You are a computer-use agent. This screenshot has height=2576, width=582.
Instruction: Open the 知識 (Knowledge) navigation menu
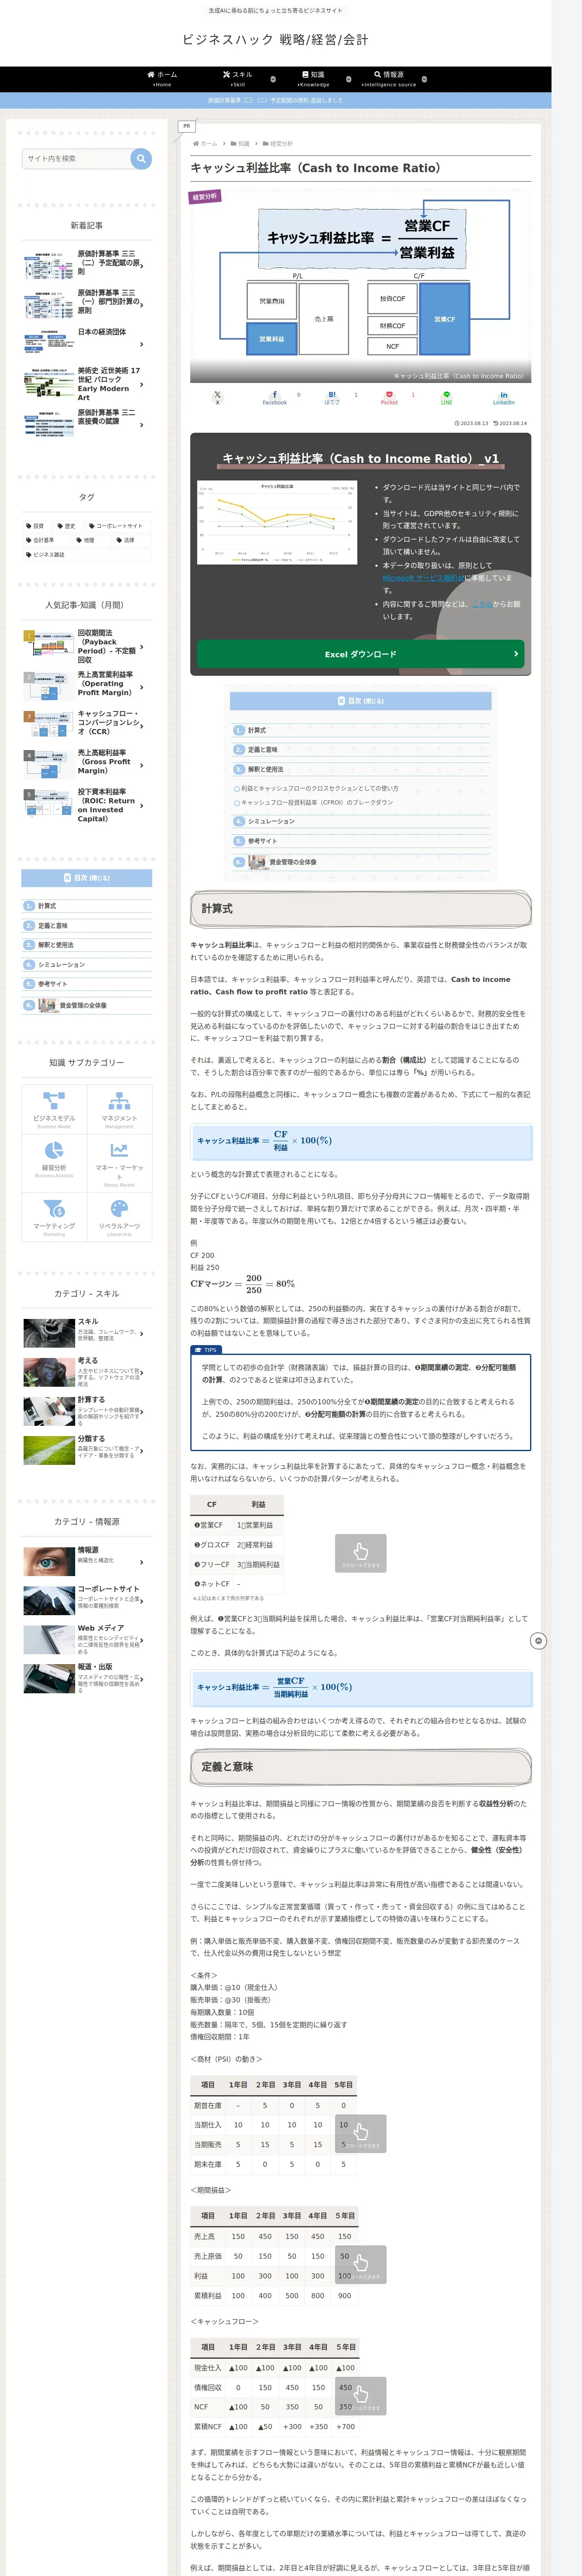[313, 78]
